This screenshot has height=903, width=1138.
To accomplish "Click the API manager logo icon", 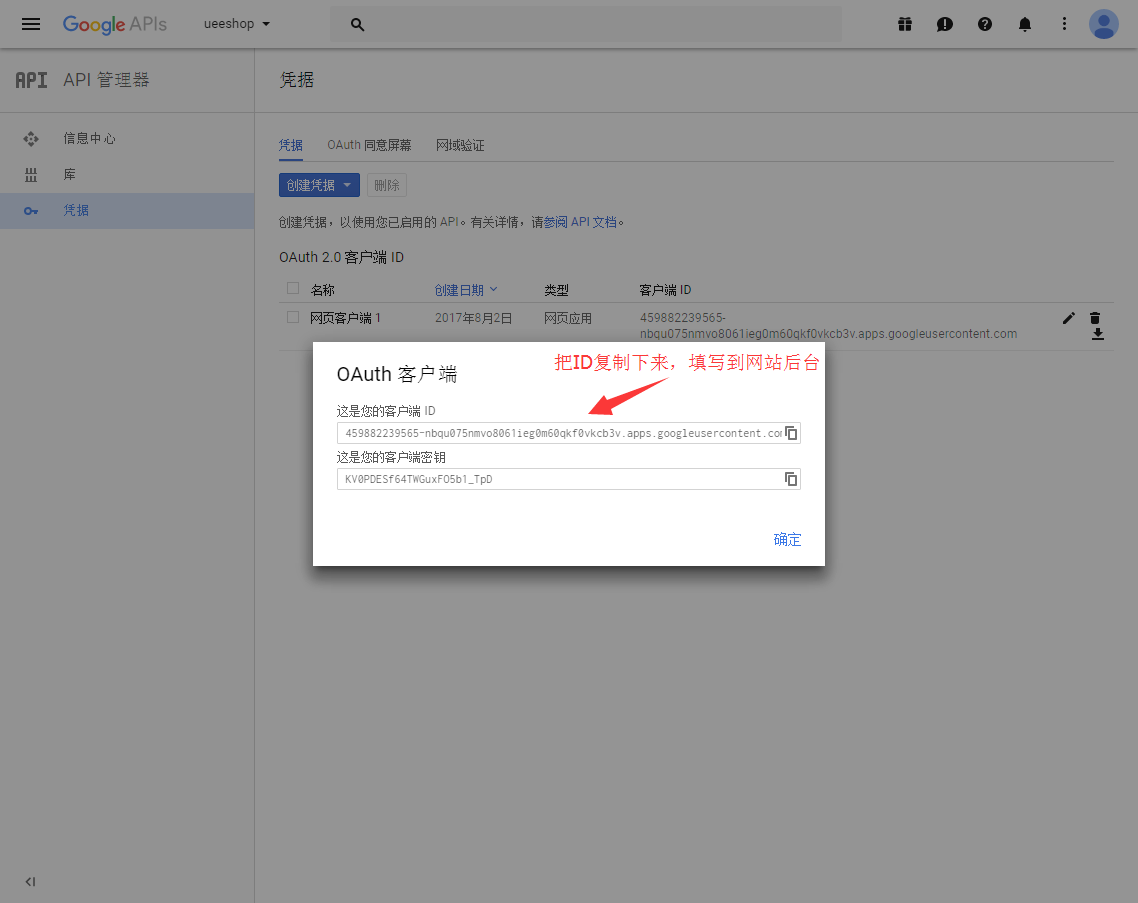I will click(x=31, y=80).
